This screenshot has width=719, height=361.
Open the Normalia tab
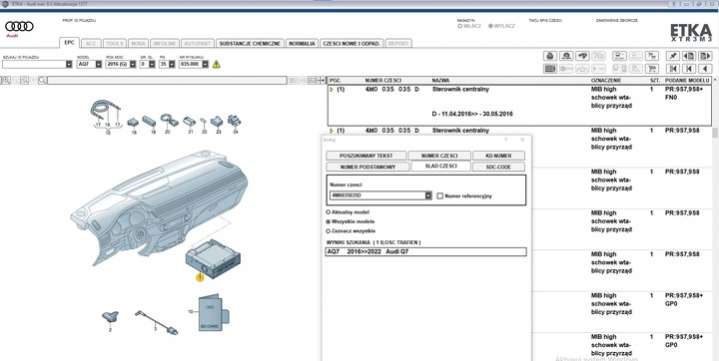click(x=302, y=43)
